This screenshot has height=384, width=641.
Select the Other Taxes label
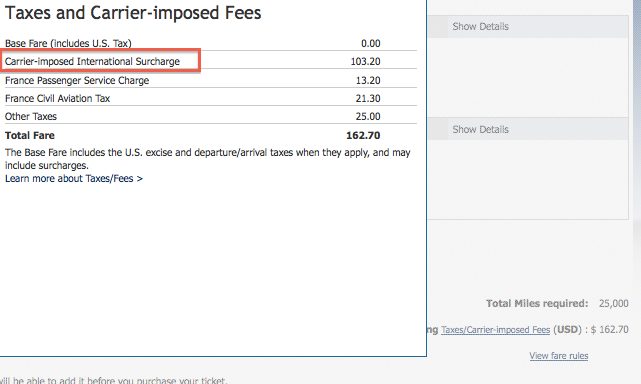[x=31, y=117]
